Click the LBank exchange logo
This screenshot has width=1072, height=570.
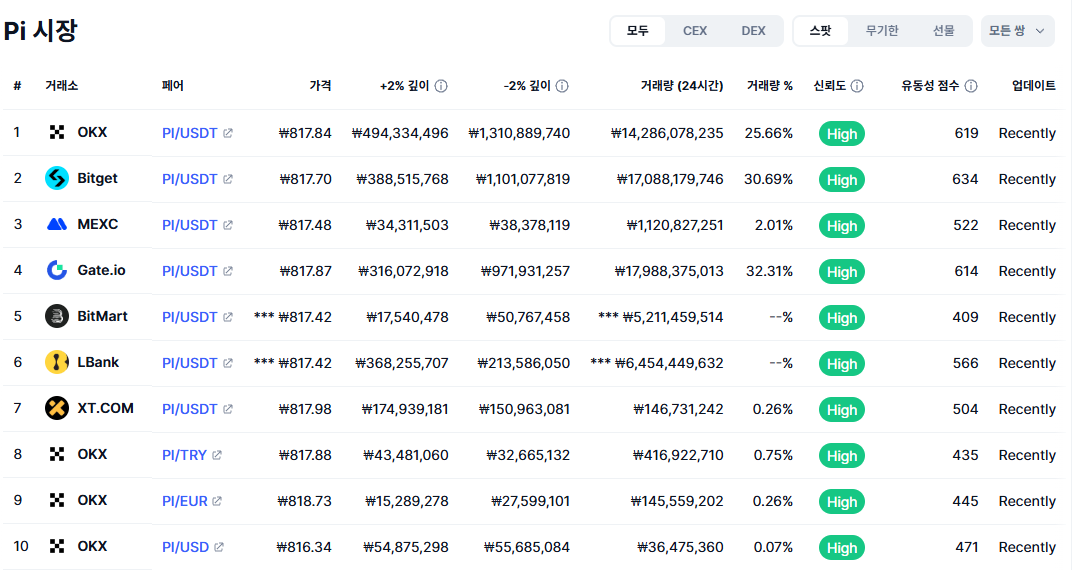[57, 362]
